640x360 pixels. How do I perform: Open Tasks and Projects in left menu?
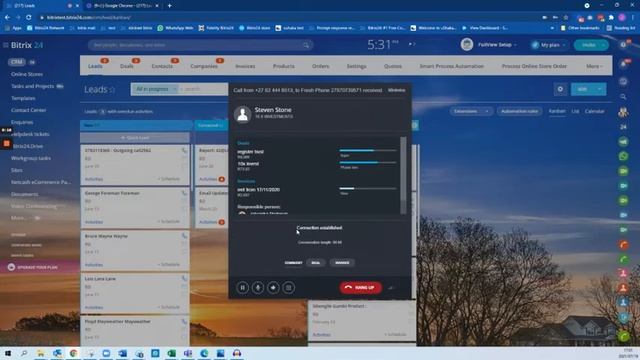(33, 86)
